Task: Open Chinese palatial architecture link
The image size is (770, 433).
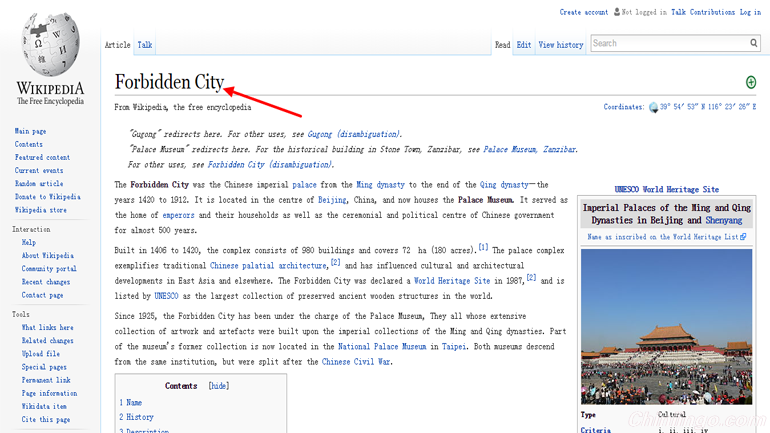Action: click(268, 266)
